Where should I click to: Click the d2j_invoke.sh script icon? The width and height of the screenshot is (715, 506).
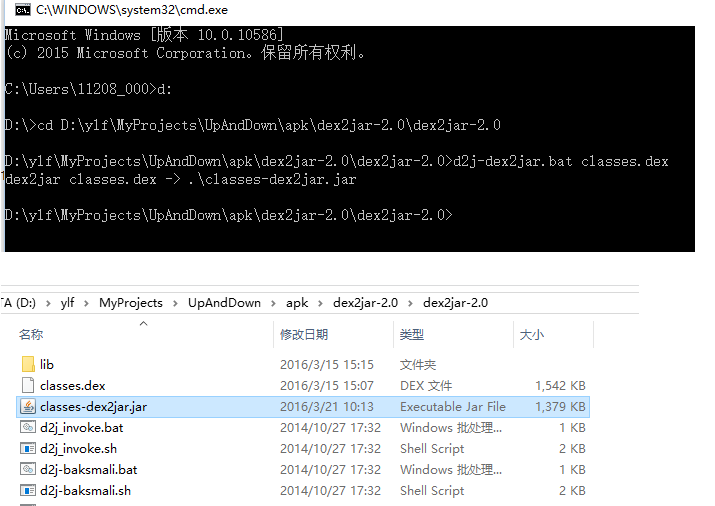[28, 449]
